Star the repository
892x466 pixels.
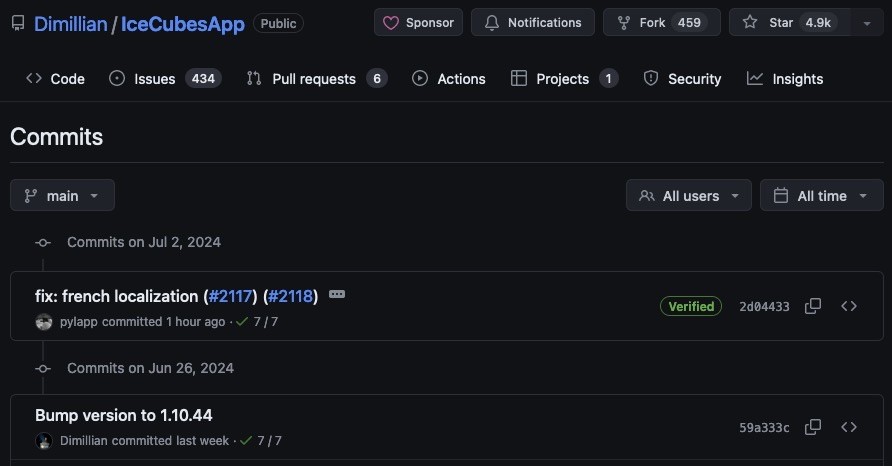790,23
